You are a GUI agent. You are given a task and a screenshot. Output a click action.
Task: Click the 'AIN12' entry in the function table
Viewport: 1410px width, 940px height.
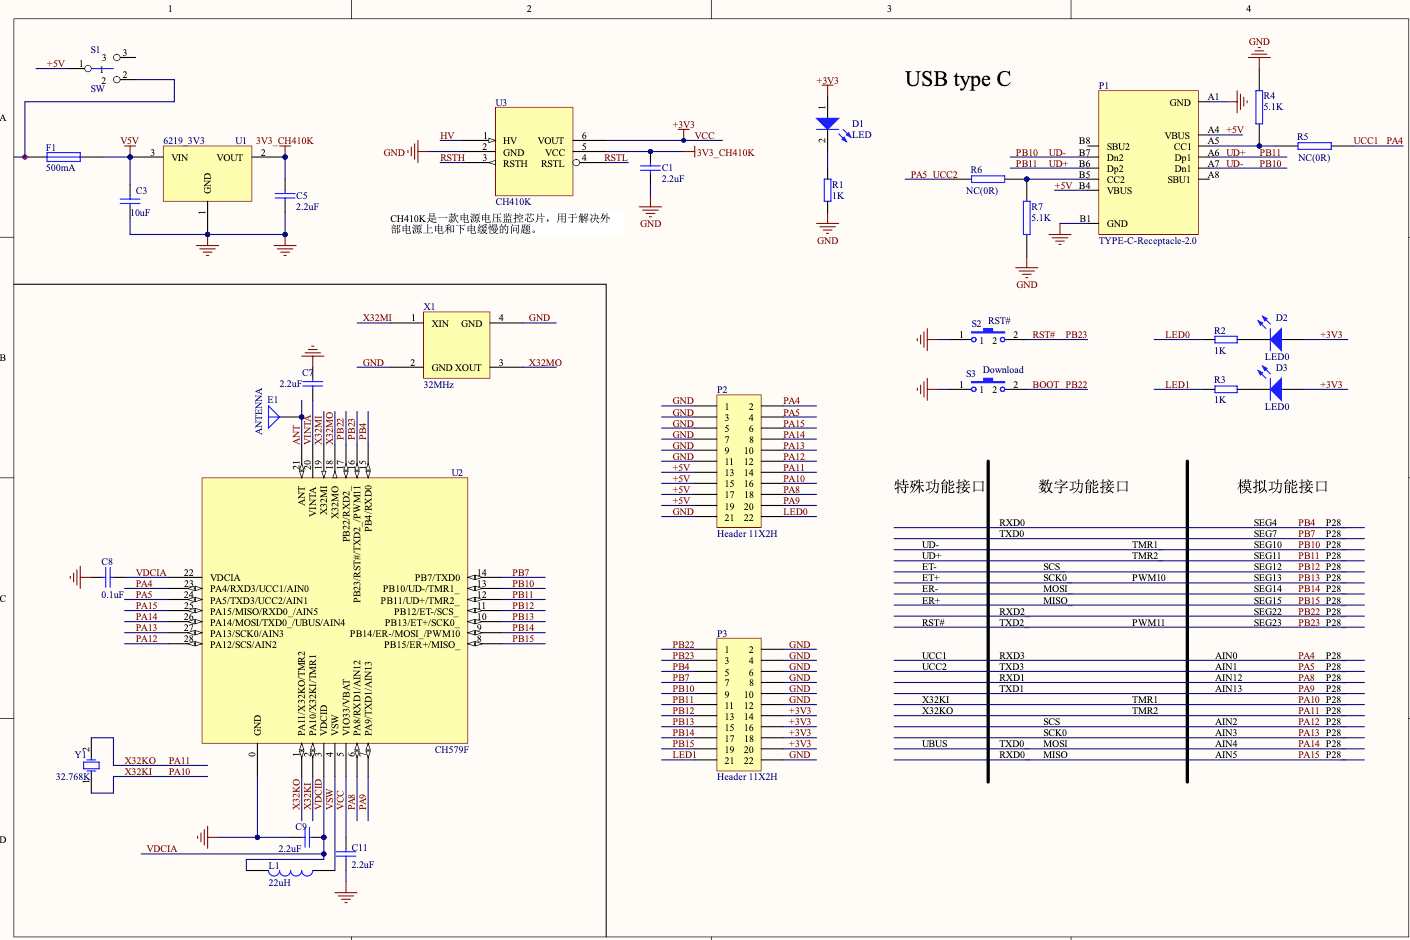[x=1228, y=678]
